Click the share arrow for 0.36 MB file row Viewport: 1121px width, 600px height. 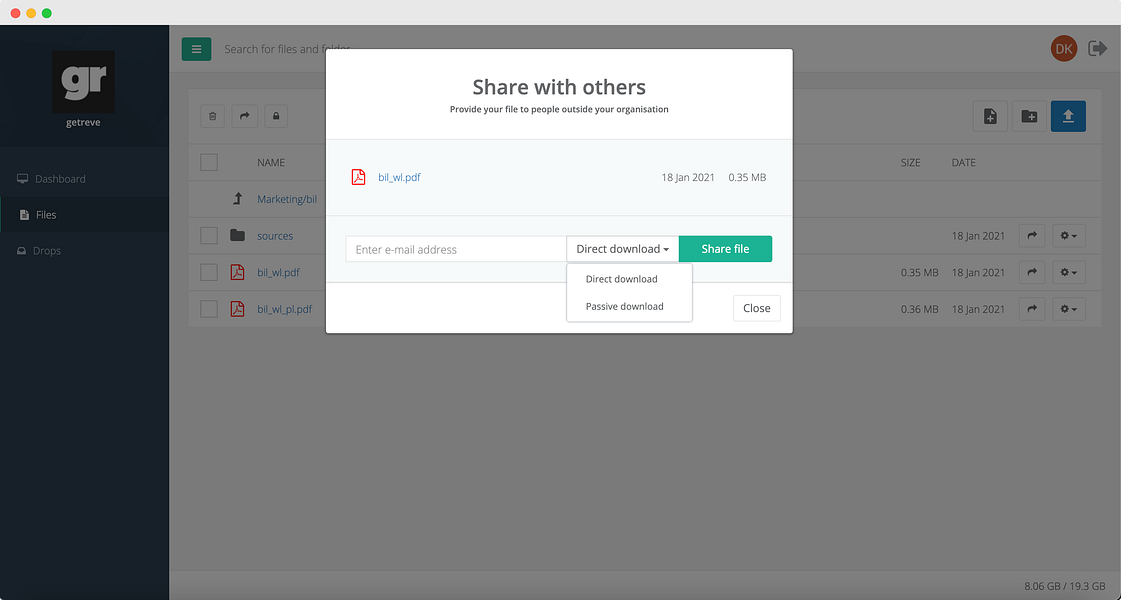tap(1032, 309)
